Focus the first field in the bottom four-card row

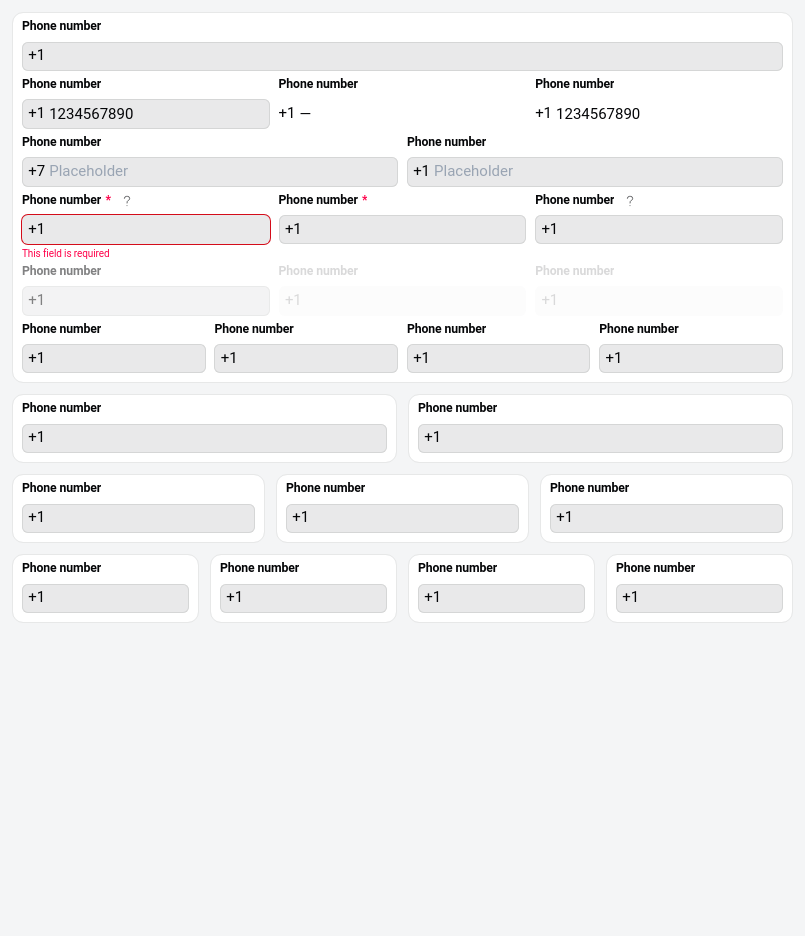coord(105,598)
